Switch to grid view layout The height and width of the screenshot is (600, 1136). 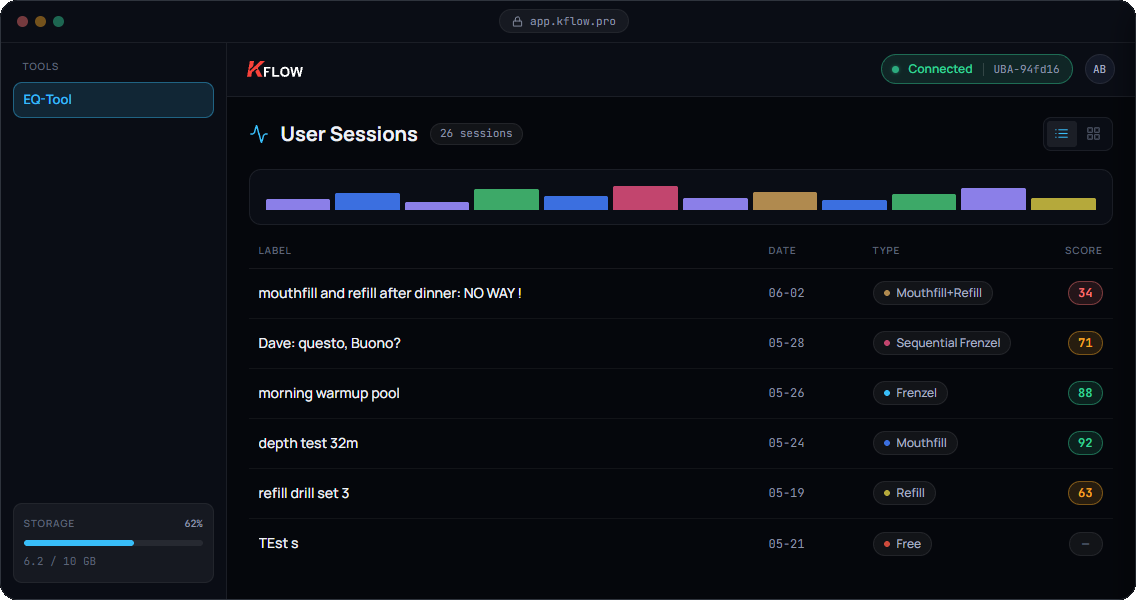pyautogui.click(x=1093, y=134)
